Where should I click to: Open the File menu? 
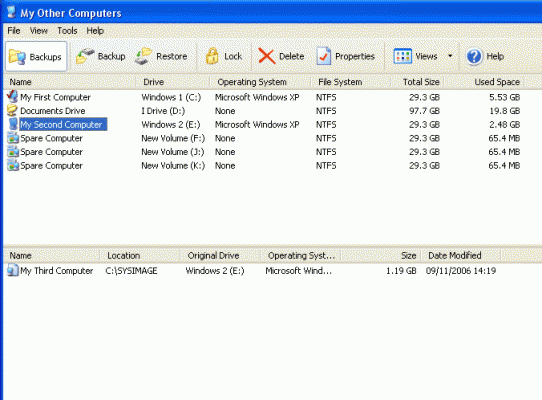[x=14, y=31]
